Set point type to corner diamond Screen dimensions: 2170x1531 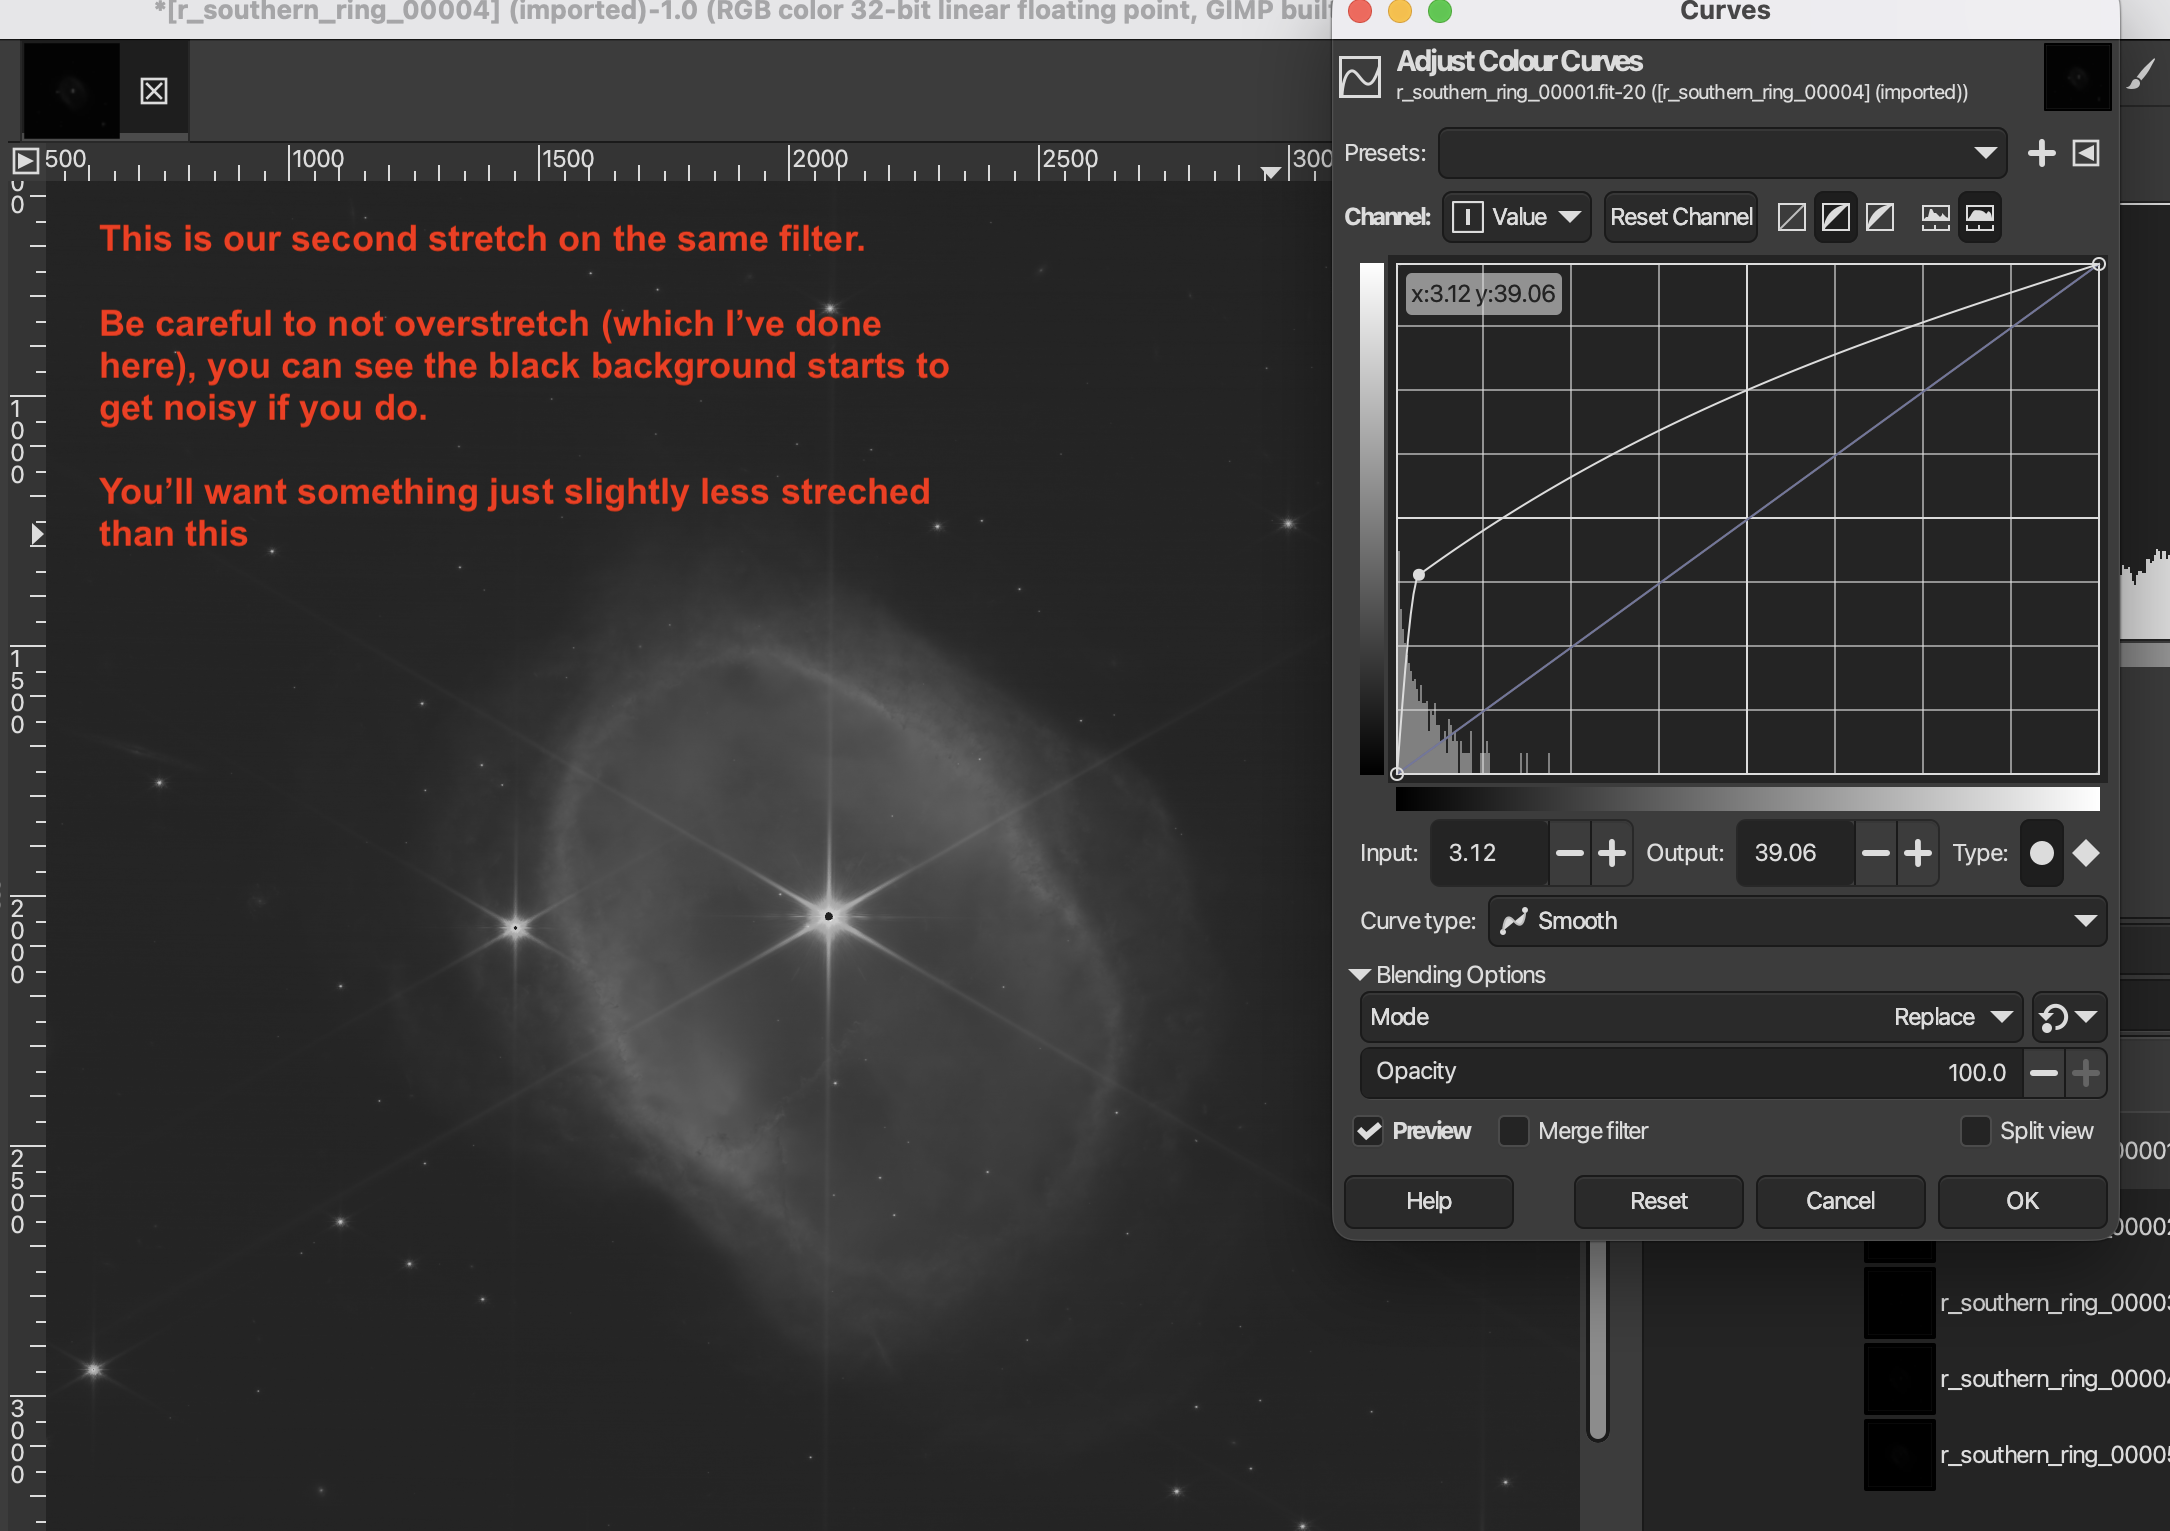coord(2086,853)
